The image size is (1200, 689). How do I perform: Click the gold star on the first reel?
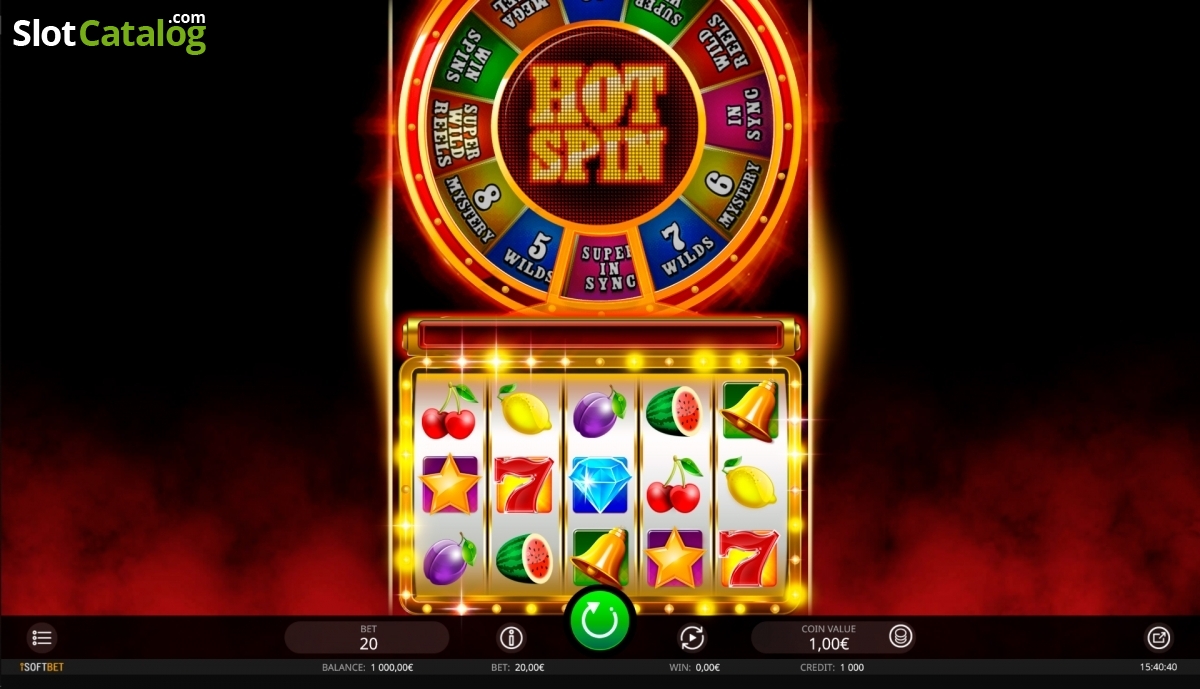[449, 484]
